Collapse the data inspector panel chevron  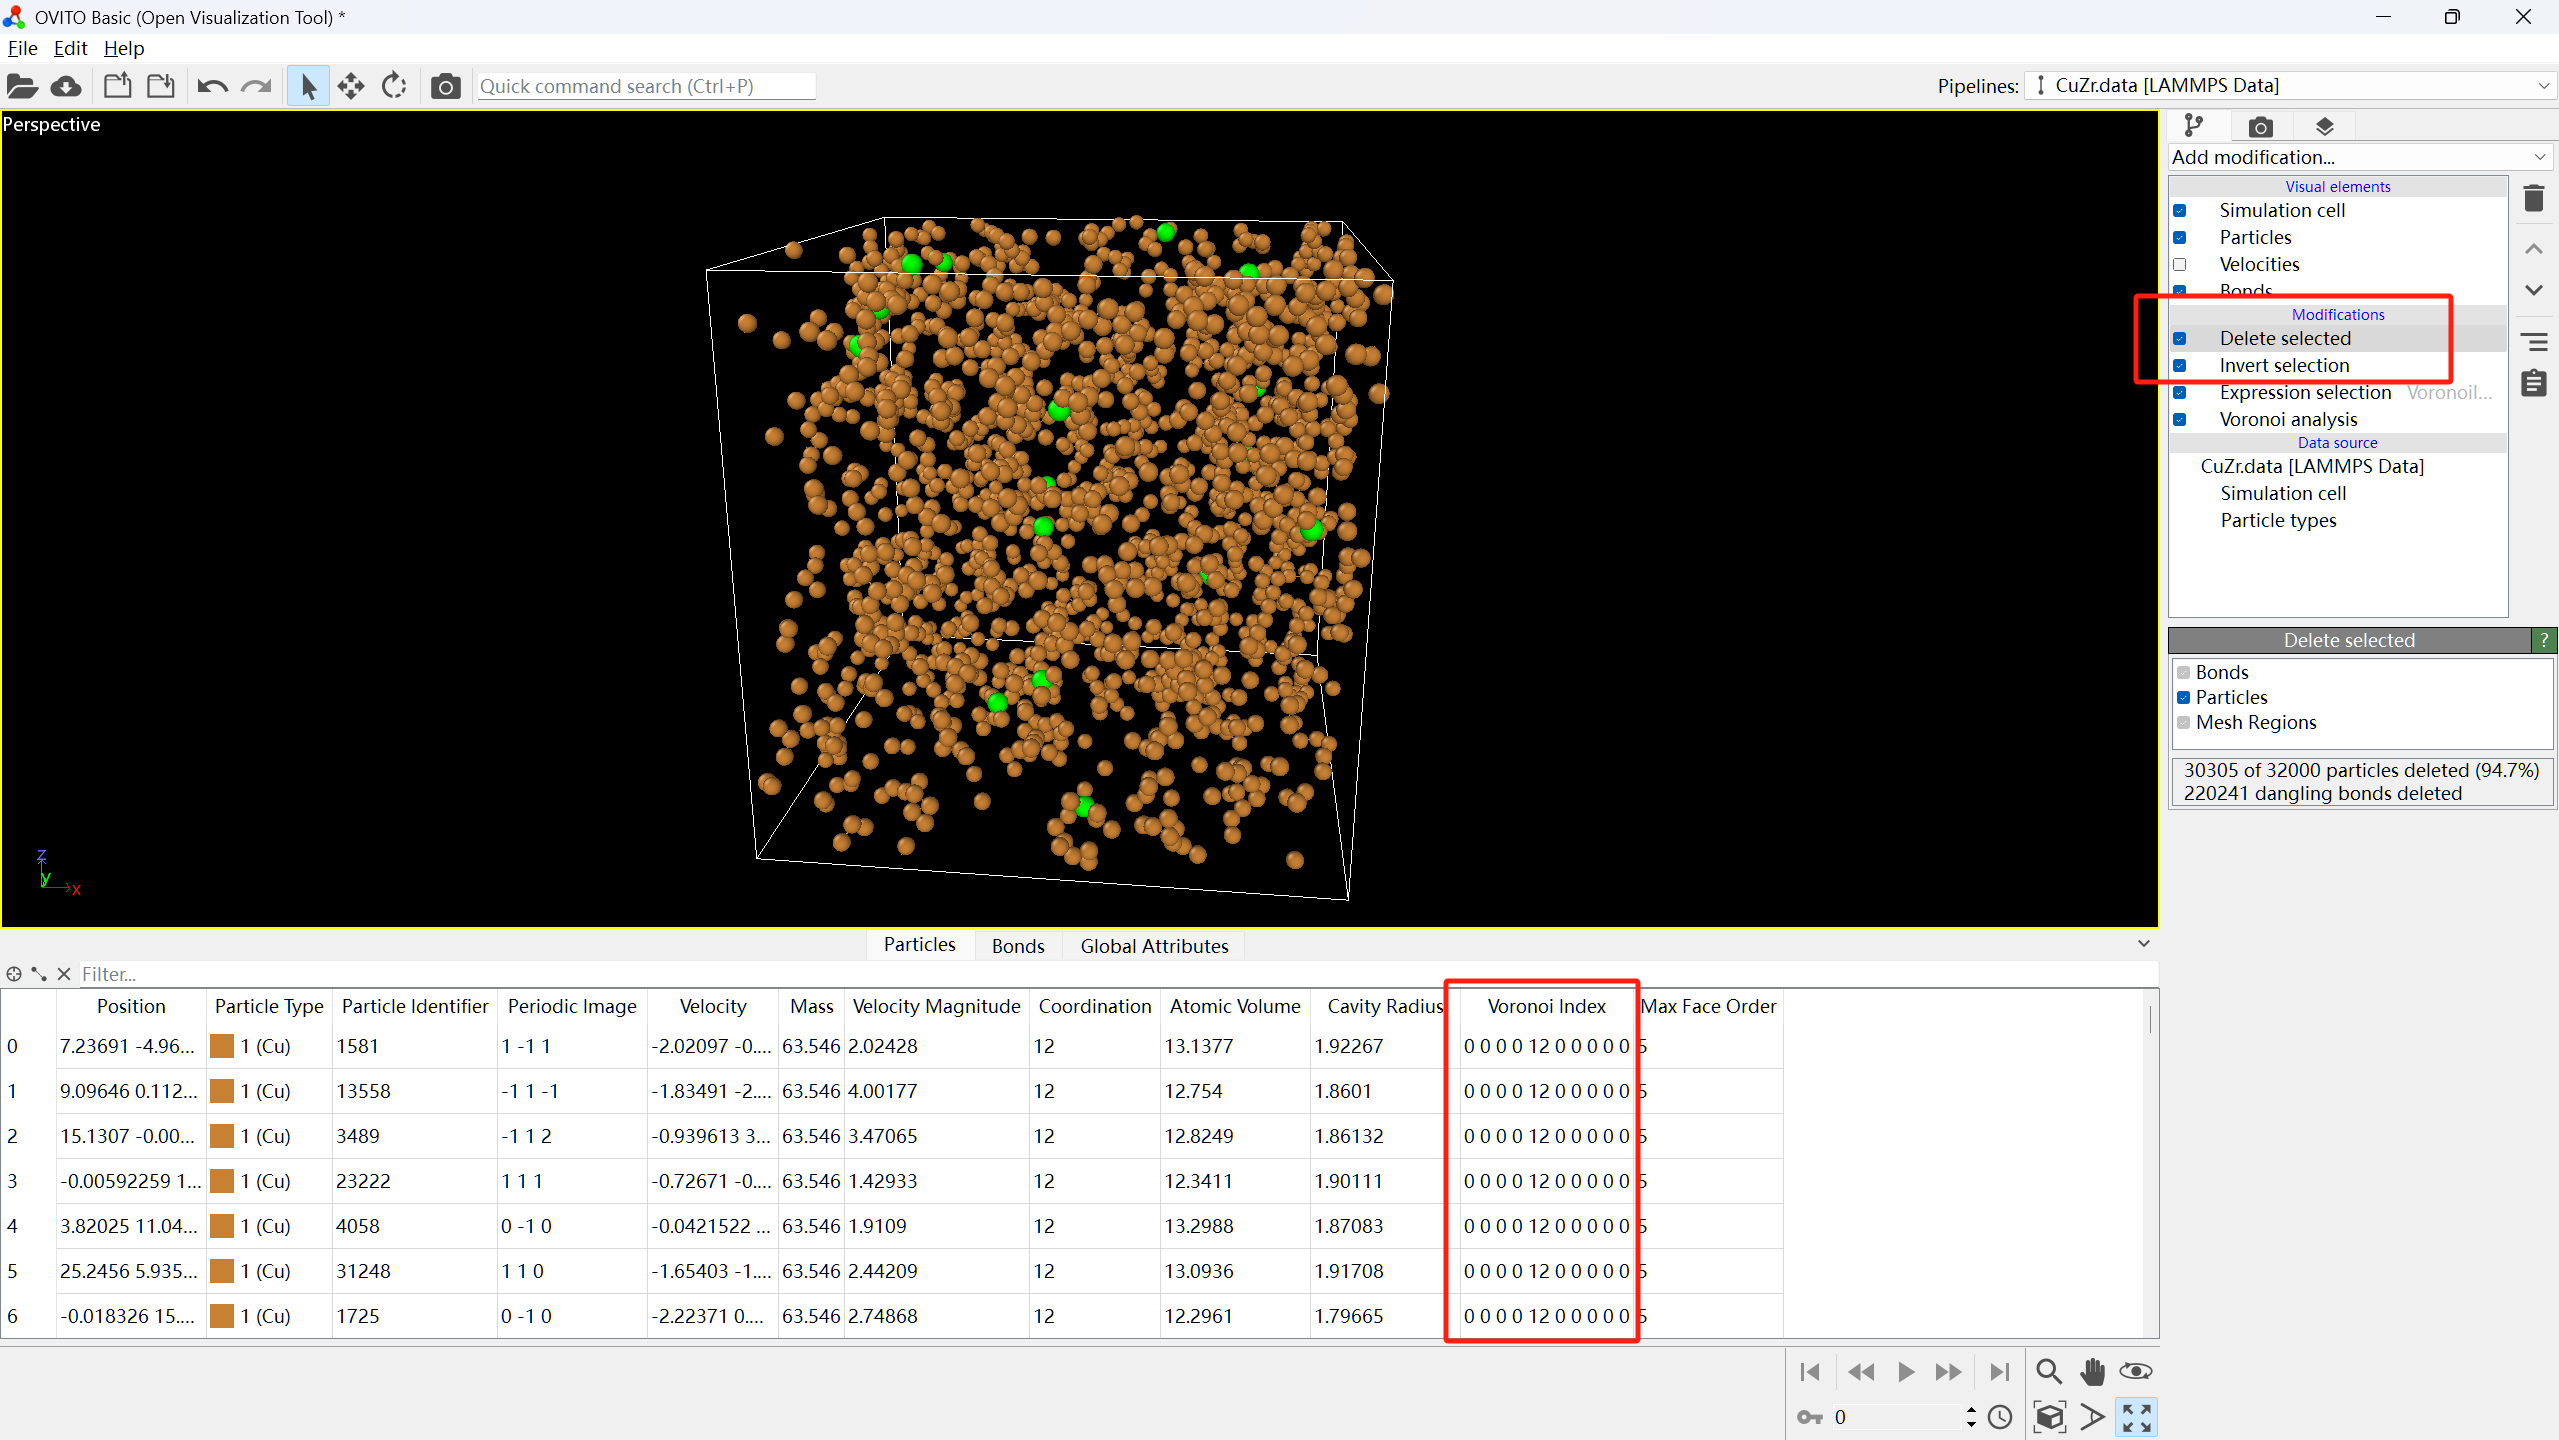click(2143, 944)
